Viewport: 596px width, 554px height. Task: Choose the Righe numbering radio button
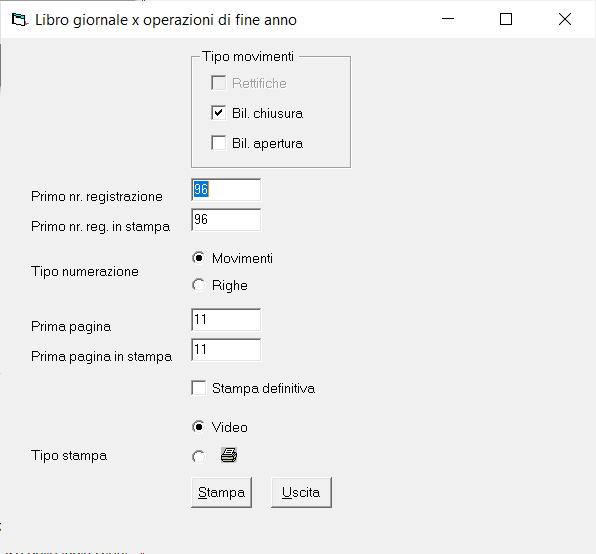pyautogui.click(x=198, y=285)
